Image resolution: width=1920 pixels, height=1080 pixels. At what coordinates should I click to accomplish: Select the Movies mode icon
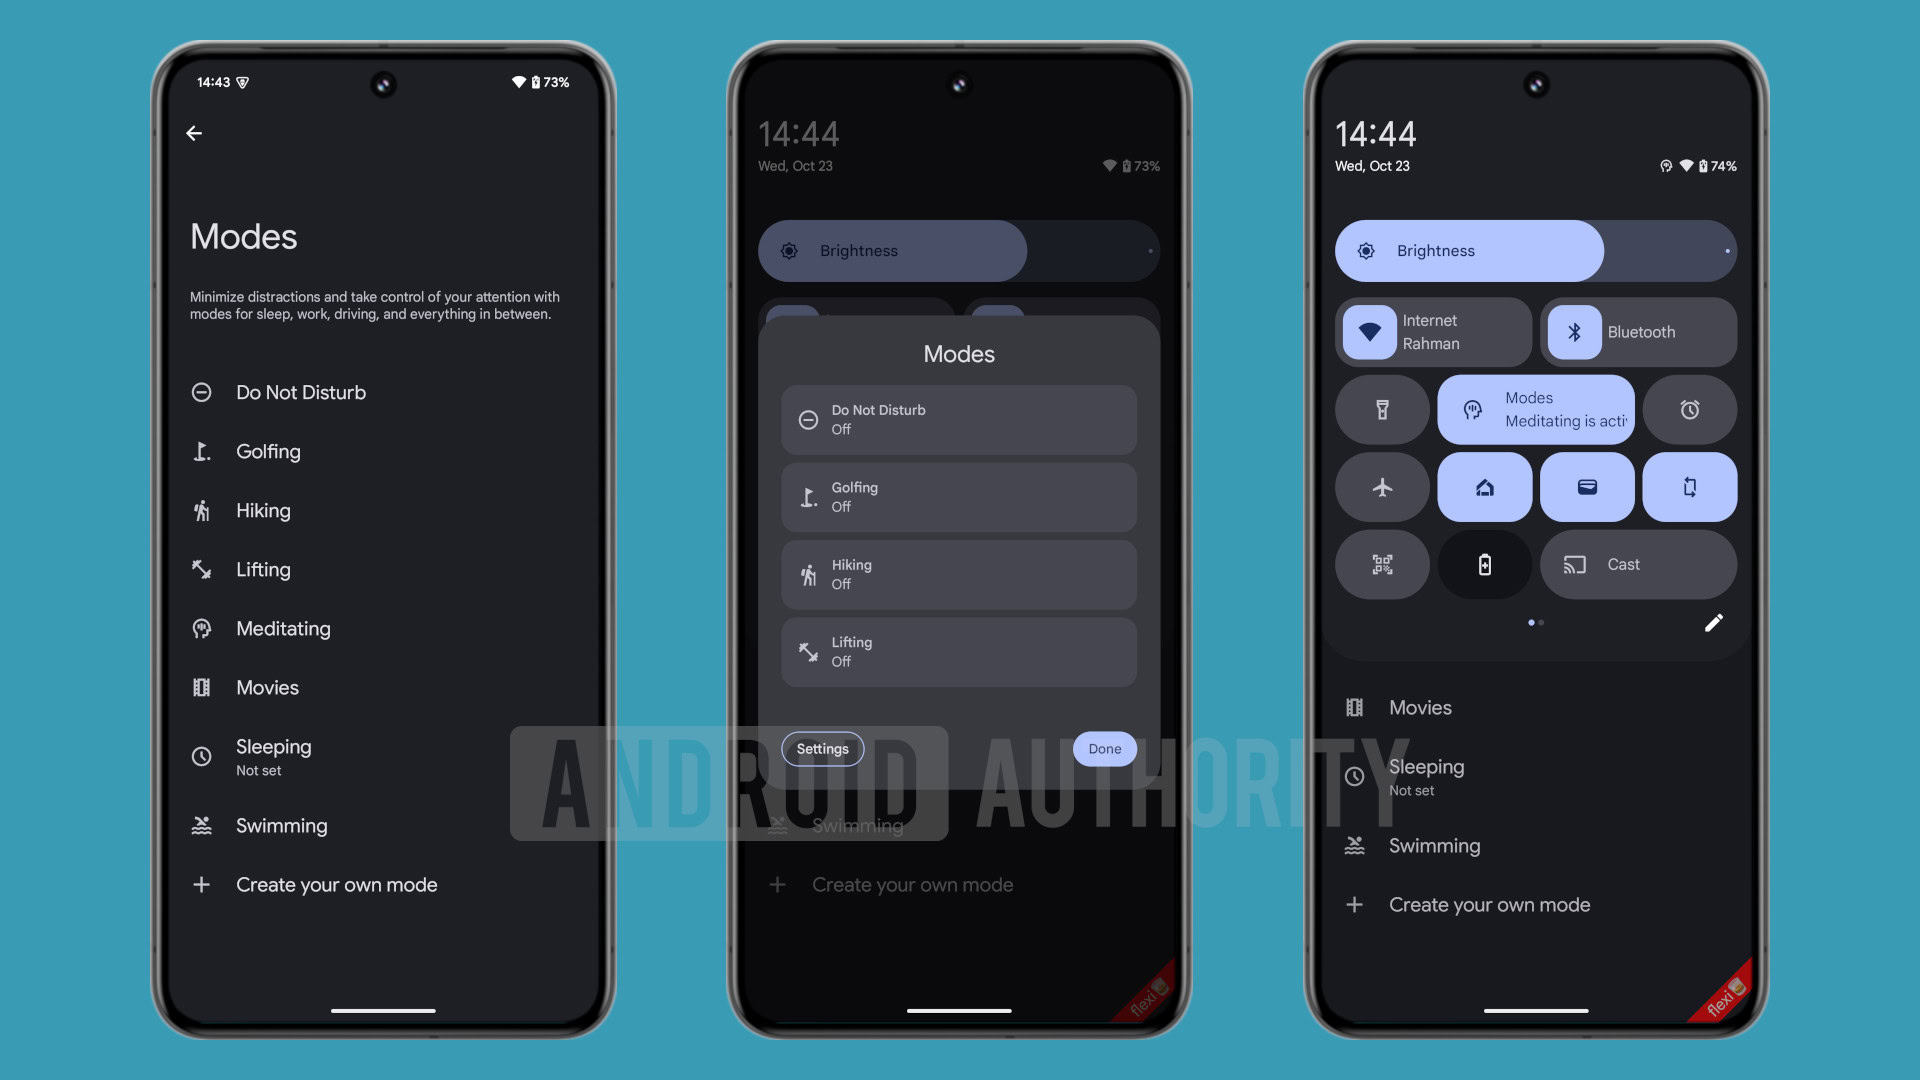pos(200,687)
